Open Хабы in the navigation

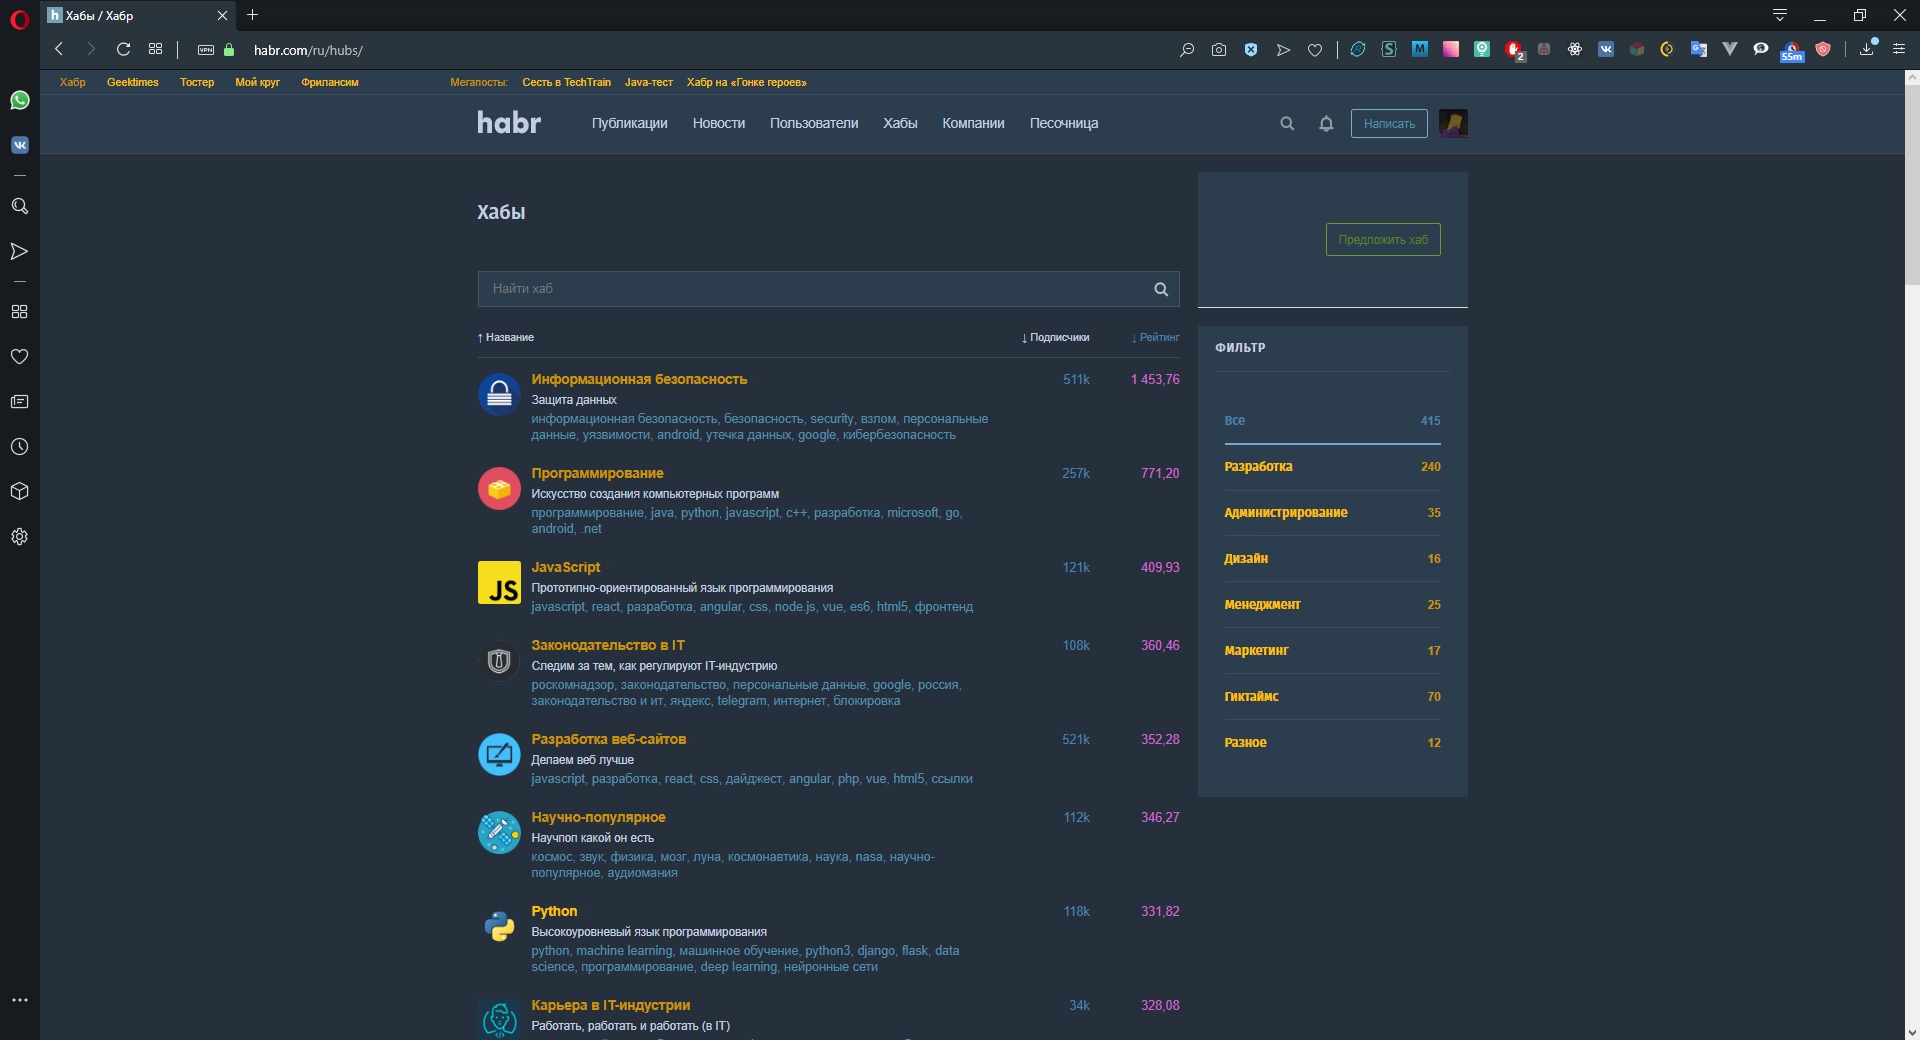coord(900,123)
